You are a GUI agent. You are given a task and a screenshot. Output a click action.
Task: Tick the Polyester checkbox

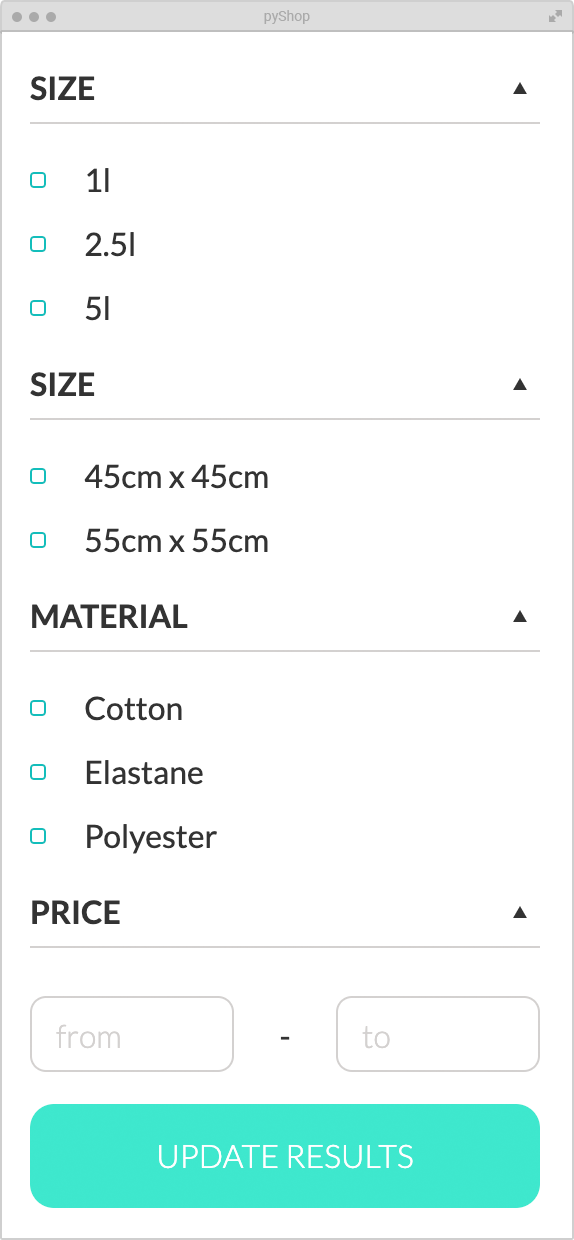pyautogui.click(x=38, y=836)
